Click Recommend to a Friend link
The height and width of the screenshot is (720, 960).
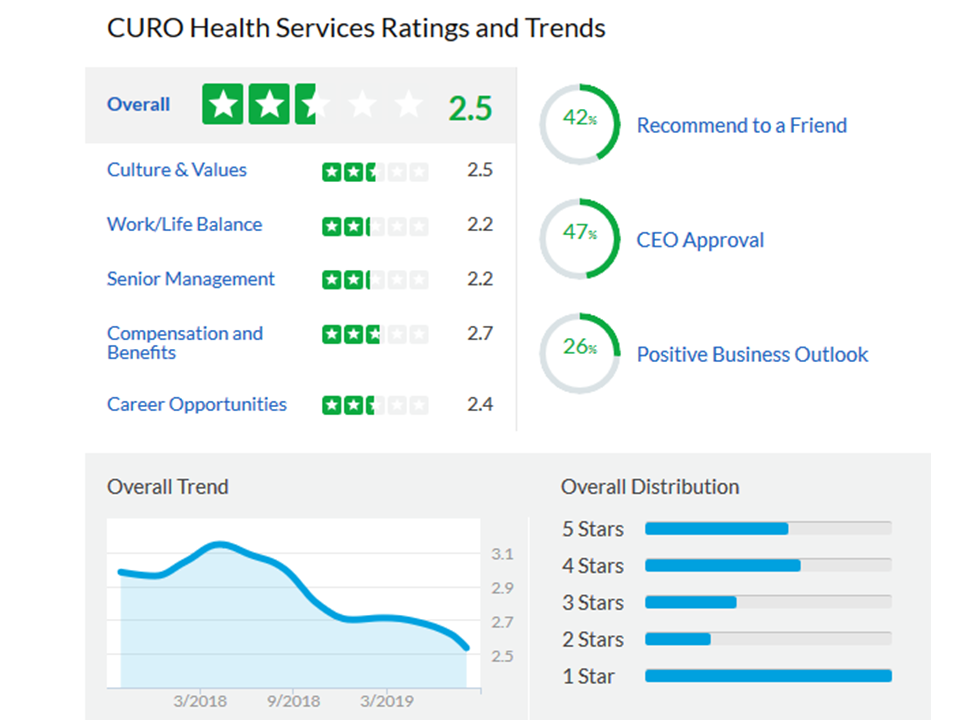click(741, 126)
